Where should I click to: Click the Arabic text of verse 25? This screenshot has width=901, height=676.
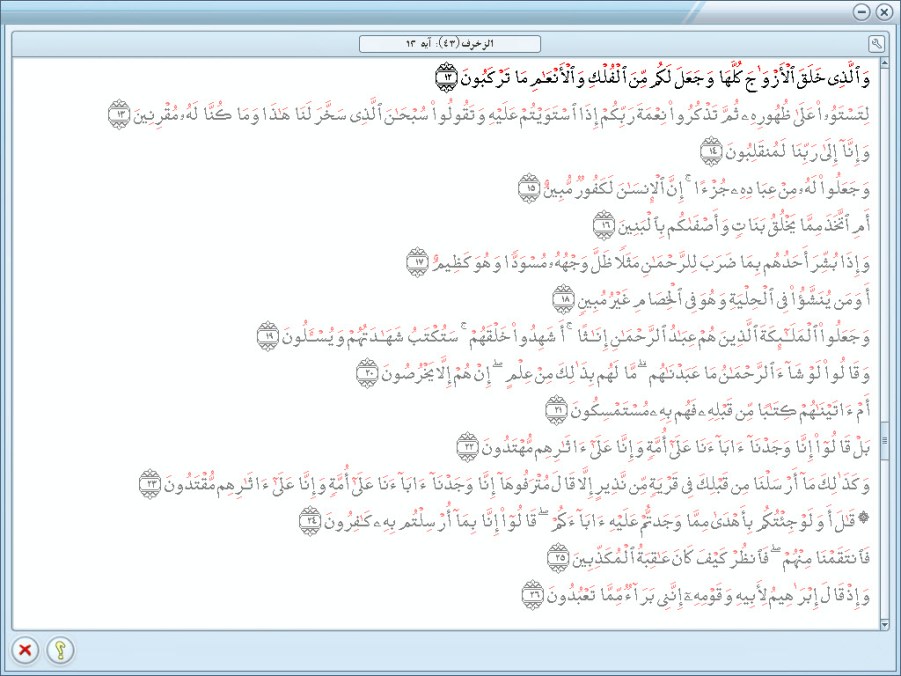[721, 558]
